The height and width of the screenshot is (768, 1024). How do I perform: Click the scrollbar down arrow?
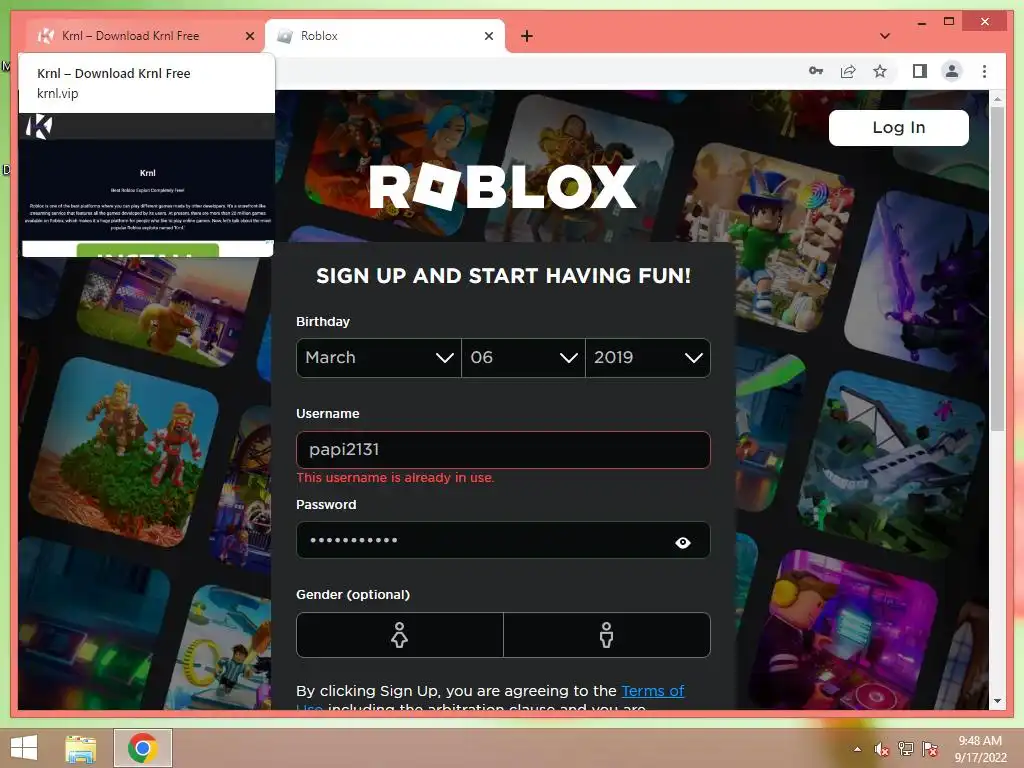(x=997, y=701)
